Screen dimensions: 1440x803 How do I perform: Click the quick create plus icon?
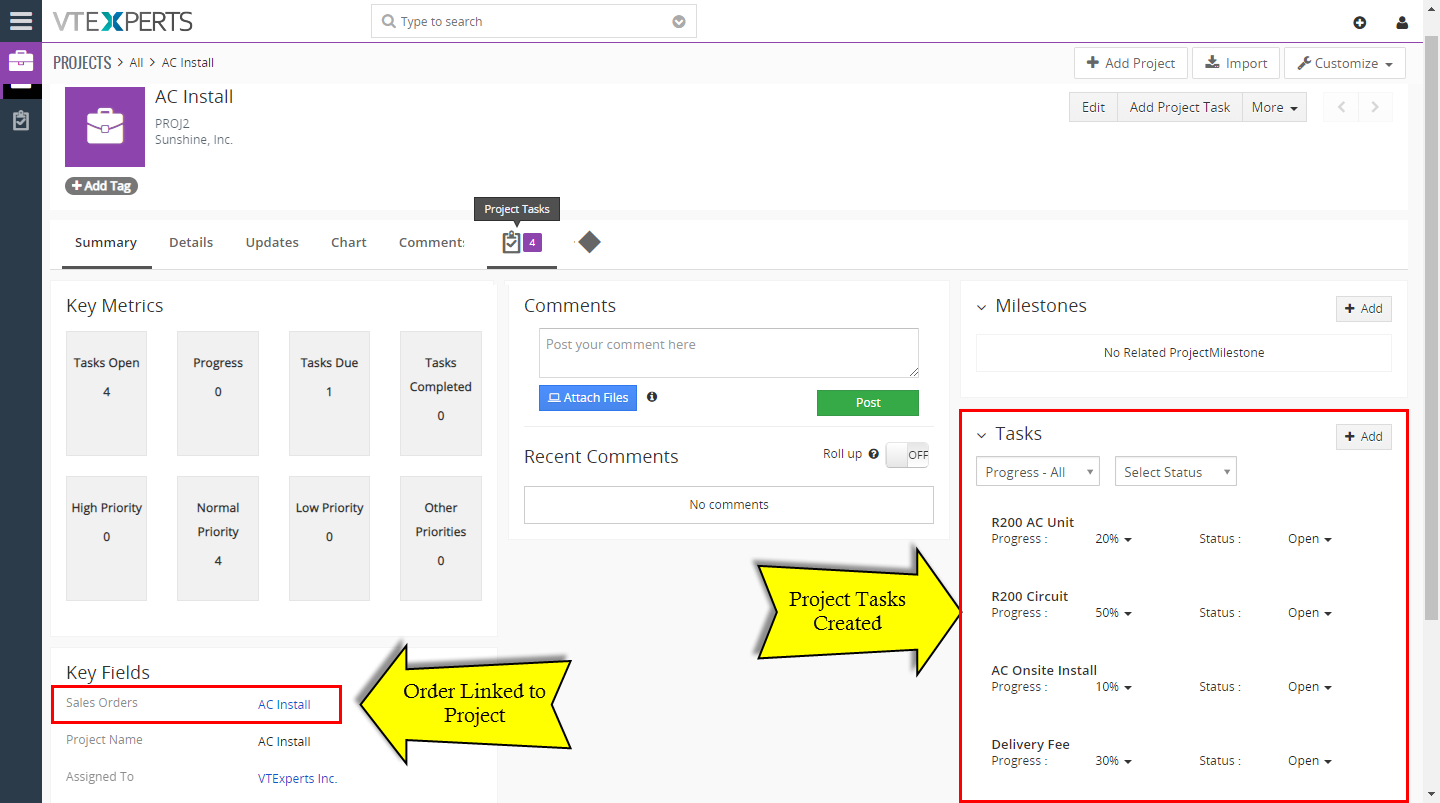[1359, 22]
